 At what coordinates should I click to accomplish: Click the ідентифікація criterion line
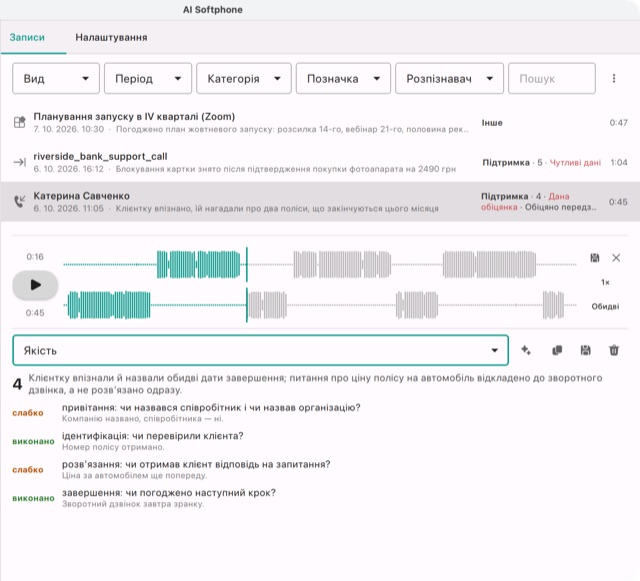click(x=153, y=436)
